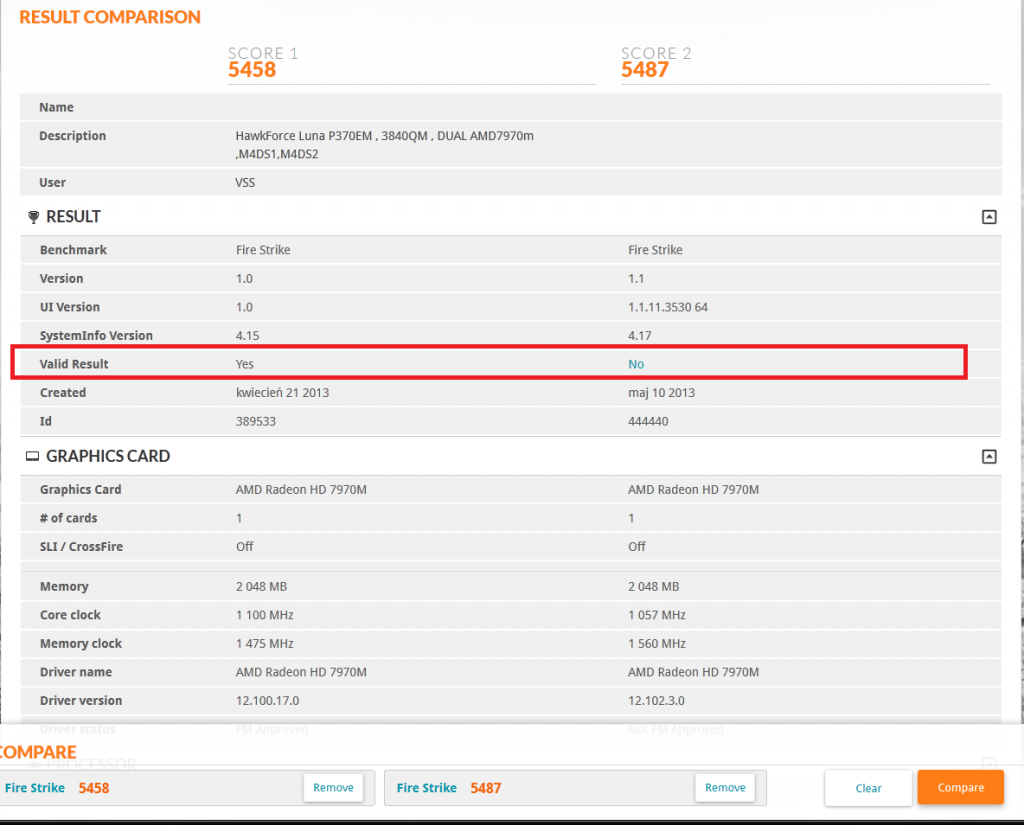The width and height of the screenshot is (1024, 825).
Task: Remove the Fire Strike 5458 result from comparison
Action: [x=333, y=788]
